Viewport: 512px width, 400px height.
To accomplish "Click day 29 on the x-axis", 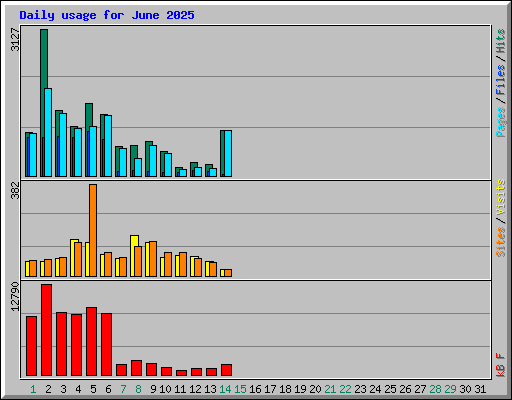I will [450, 389].
